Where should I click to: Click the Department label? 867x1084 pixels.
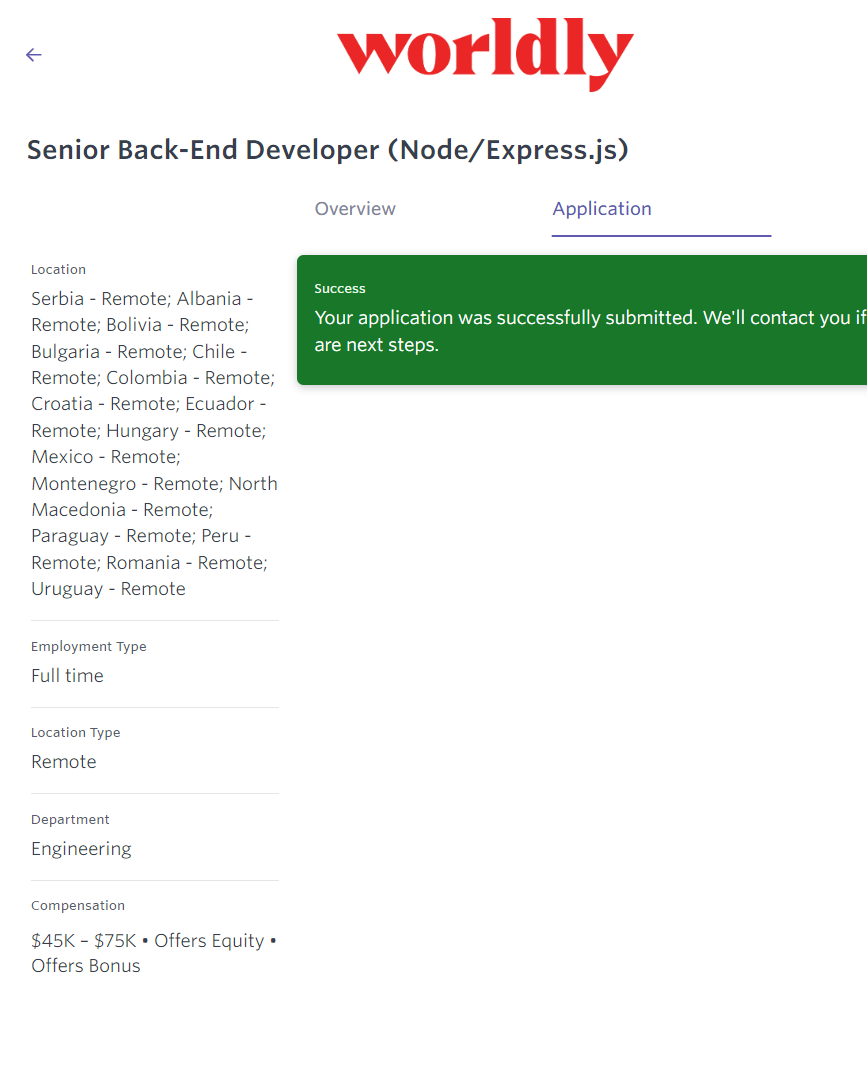point(70,820)
